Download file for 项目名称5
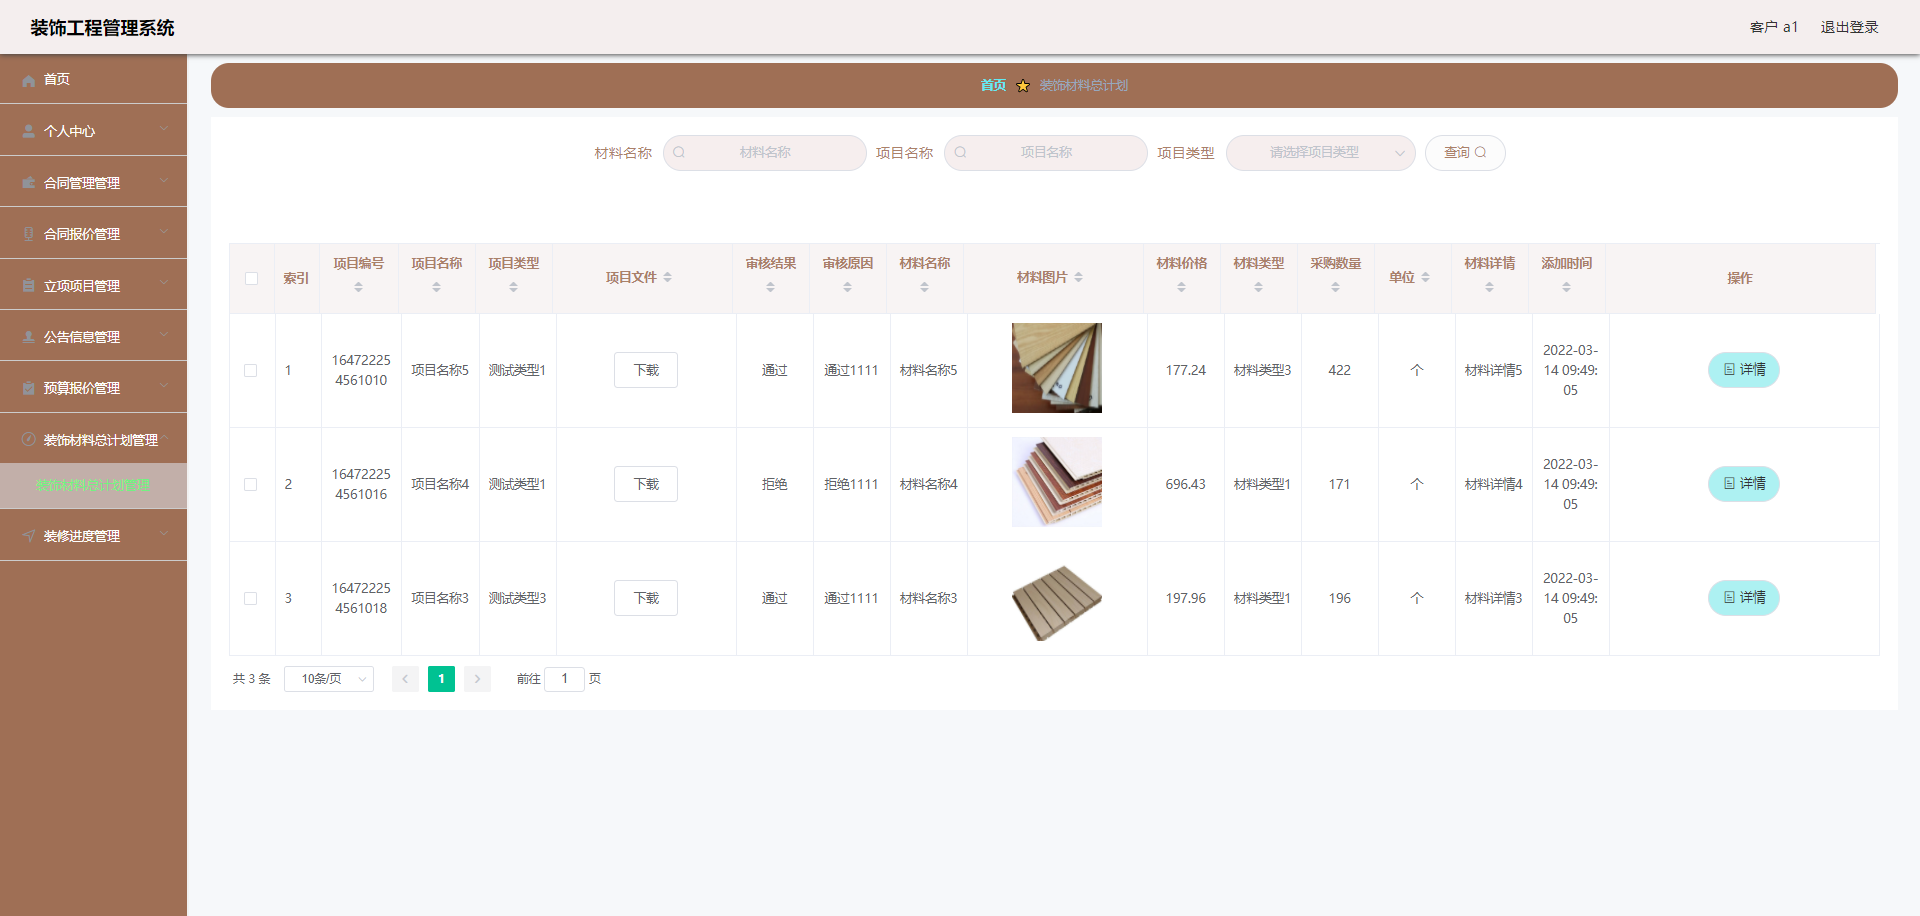1920x916 pixels. 646,370
